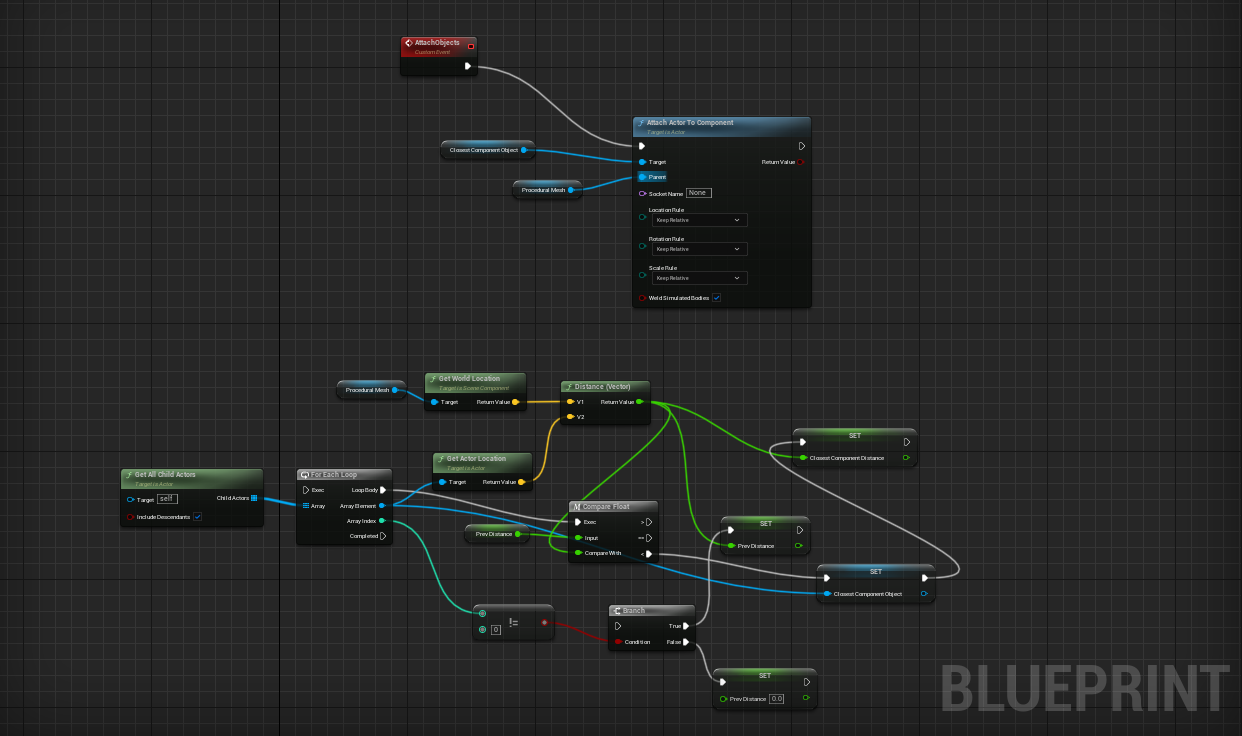Click the Target pin on Attach Actor To Component
This screenshot has height=736, width=1242.
(x=642, y=162)
